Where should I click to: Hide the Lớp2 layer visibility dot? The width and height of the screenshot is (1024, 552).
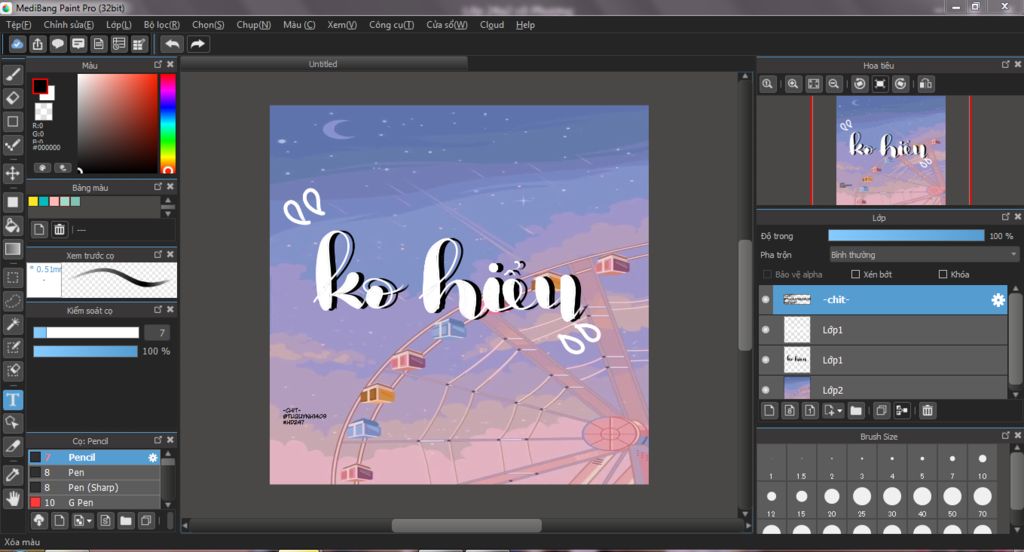tap(765, 390)
